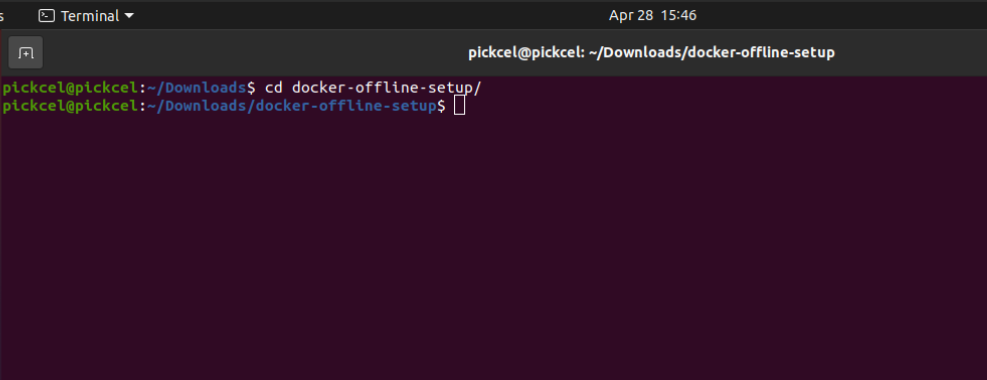Viewport: 987px width, 380px height.
Task: Expand the Terminal app menu arrow
Action: pos(129,16)
